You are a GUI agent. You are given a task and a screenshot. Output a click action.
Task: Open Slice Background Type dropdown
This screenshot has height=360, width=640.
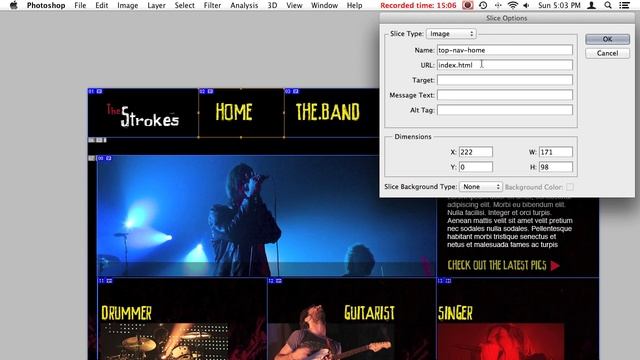click(x=480, y=187)
